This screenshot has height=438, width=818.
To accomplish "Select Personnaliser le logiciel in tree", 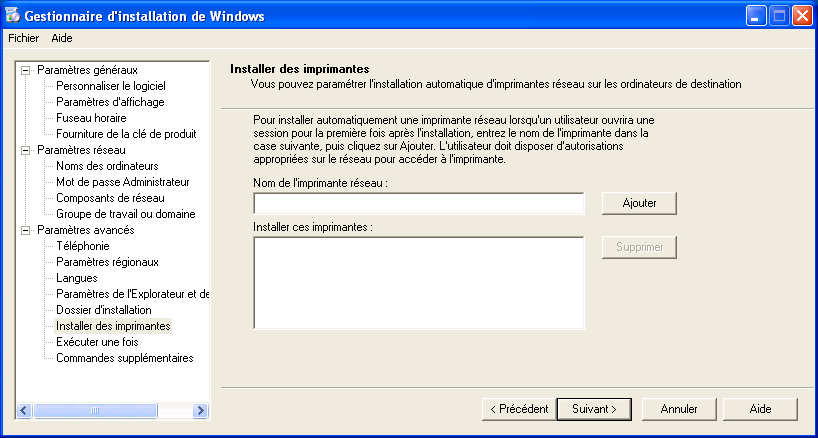I will 111,86.
